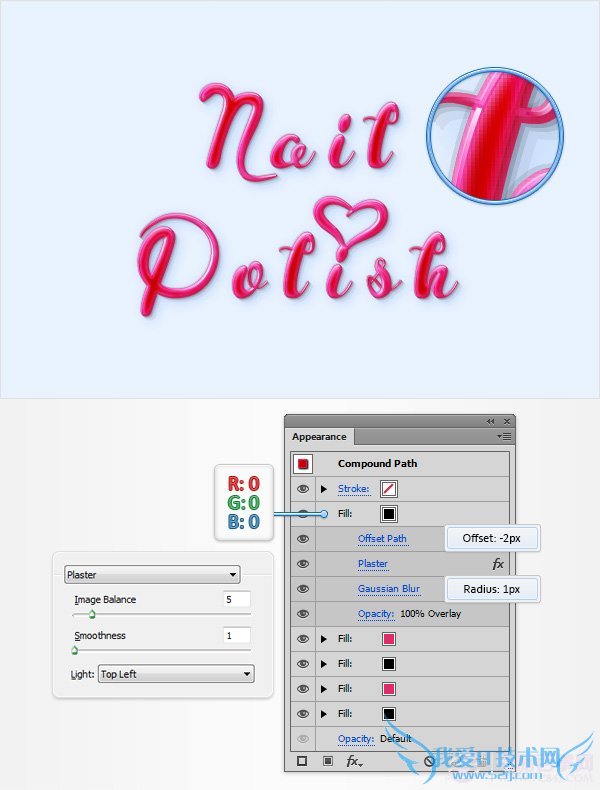Click the Smoothness slider handle
Image resolution: width=600 pixels, height=790 pixels.
click(x=75, y=650)
